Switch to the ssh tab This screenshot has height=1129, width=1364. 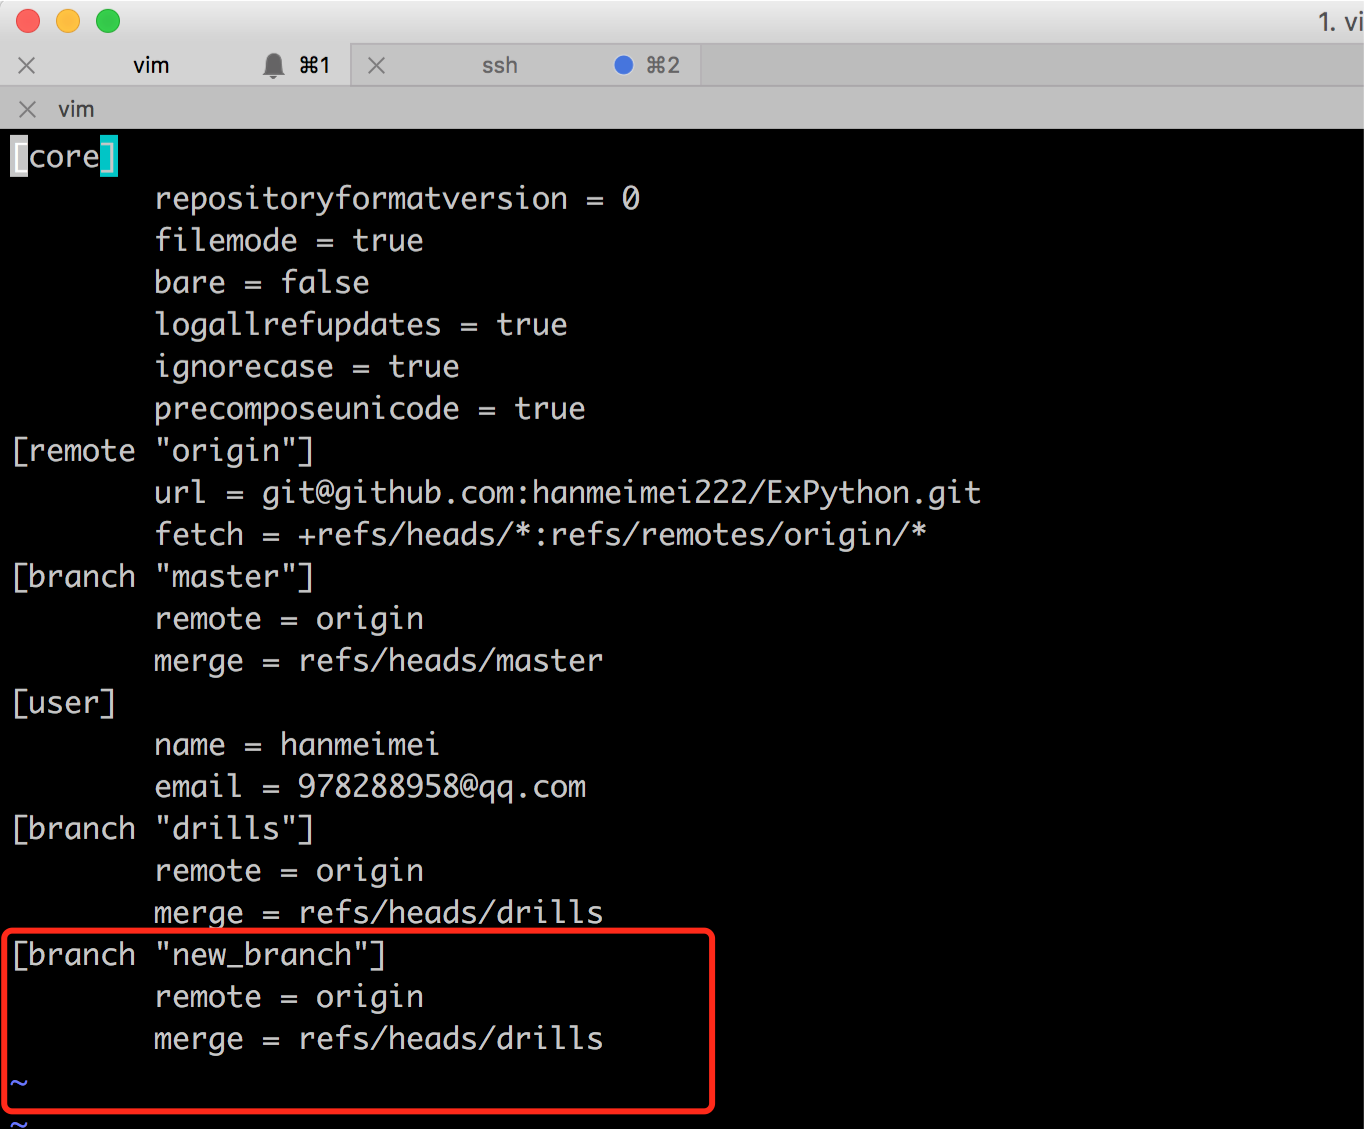(499, 66)
